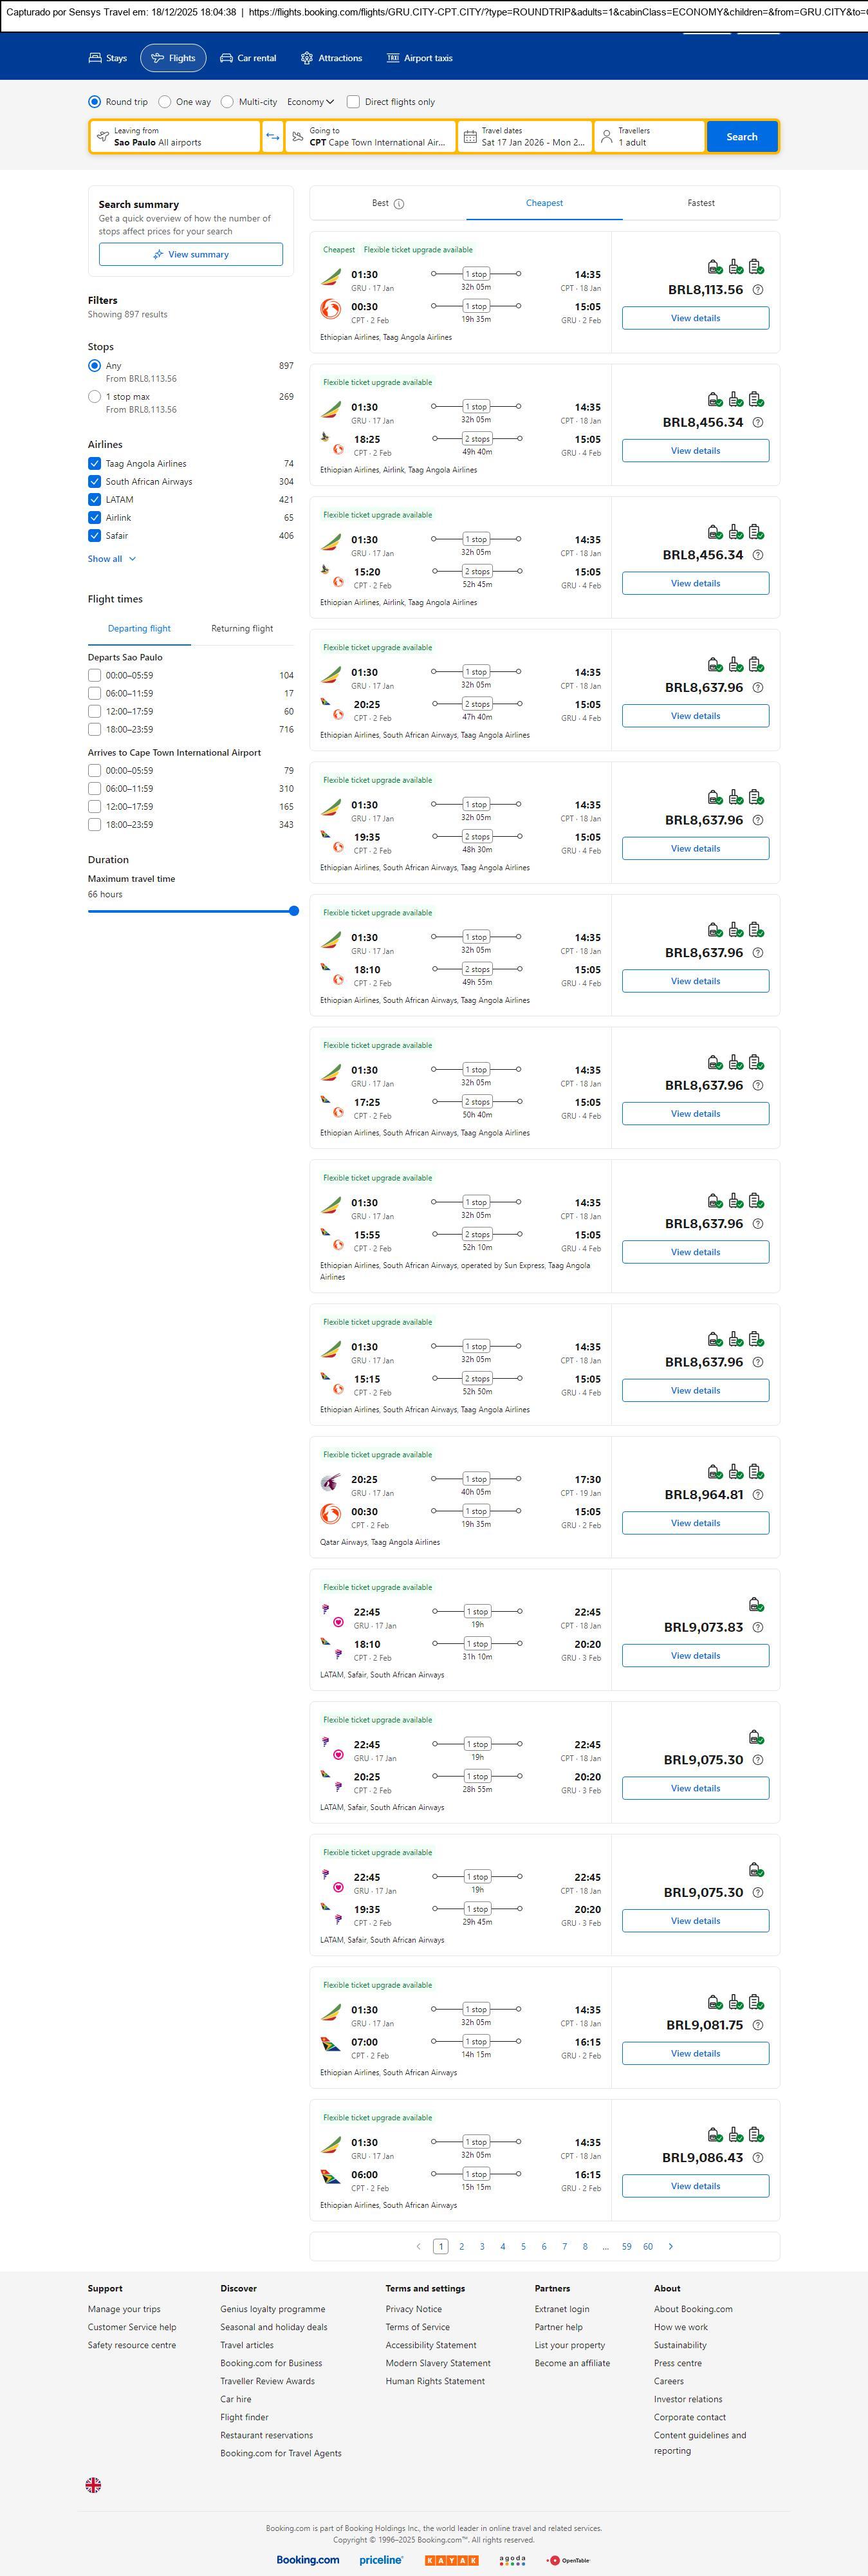Select the 1 stop max radio option

(94, 397)
